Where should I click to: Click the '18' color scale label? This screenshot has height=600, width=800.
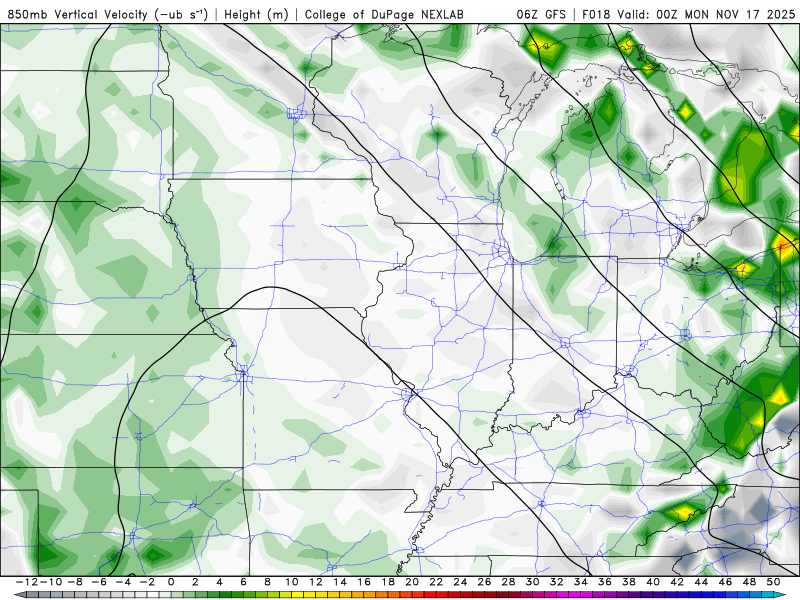388,582
